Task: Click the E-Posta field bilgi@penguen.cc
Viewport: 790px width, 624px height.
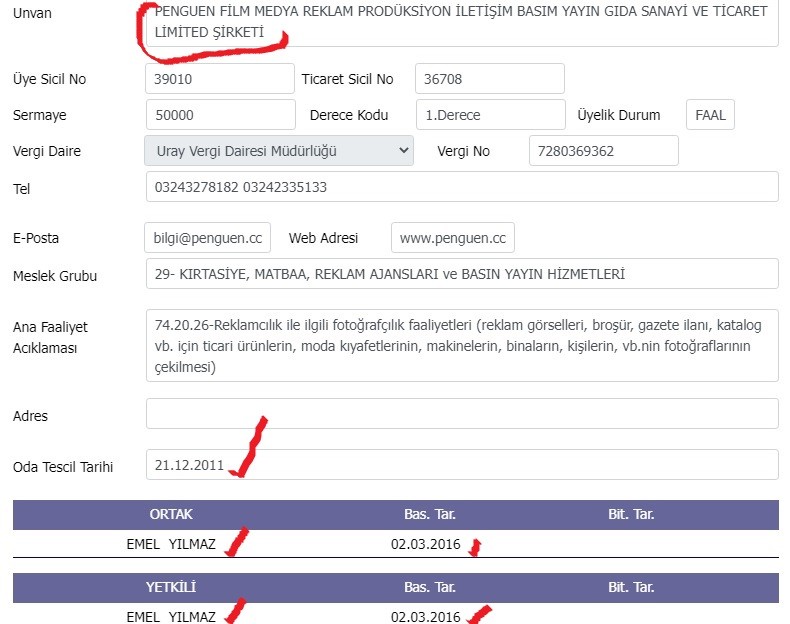Action: coord(208,238)
